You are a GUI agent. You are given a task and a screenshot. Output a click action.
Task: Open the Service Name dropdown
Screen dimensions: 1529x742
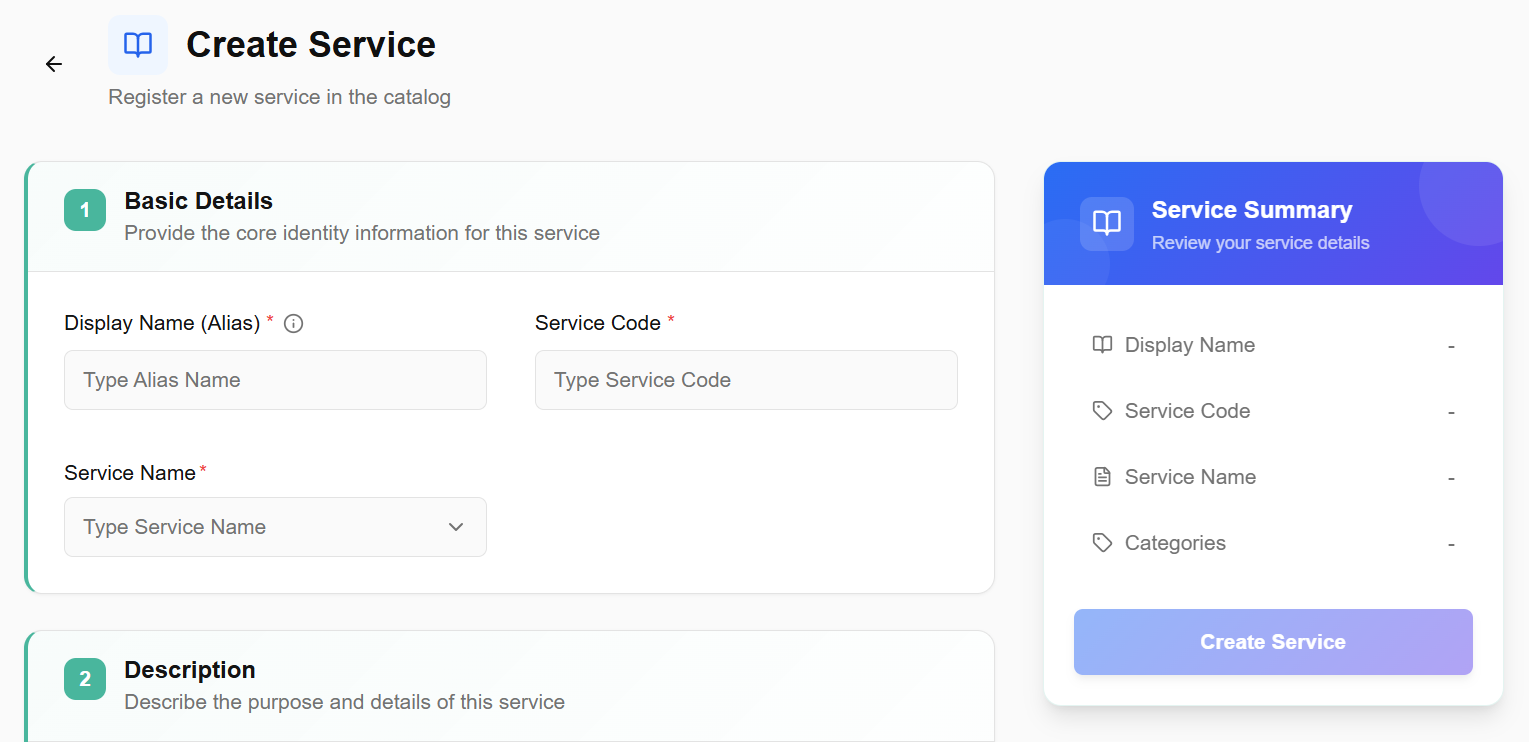[x=275, y=527]
